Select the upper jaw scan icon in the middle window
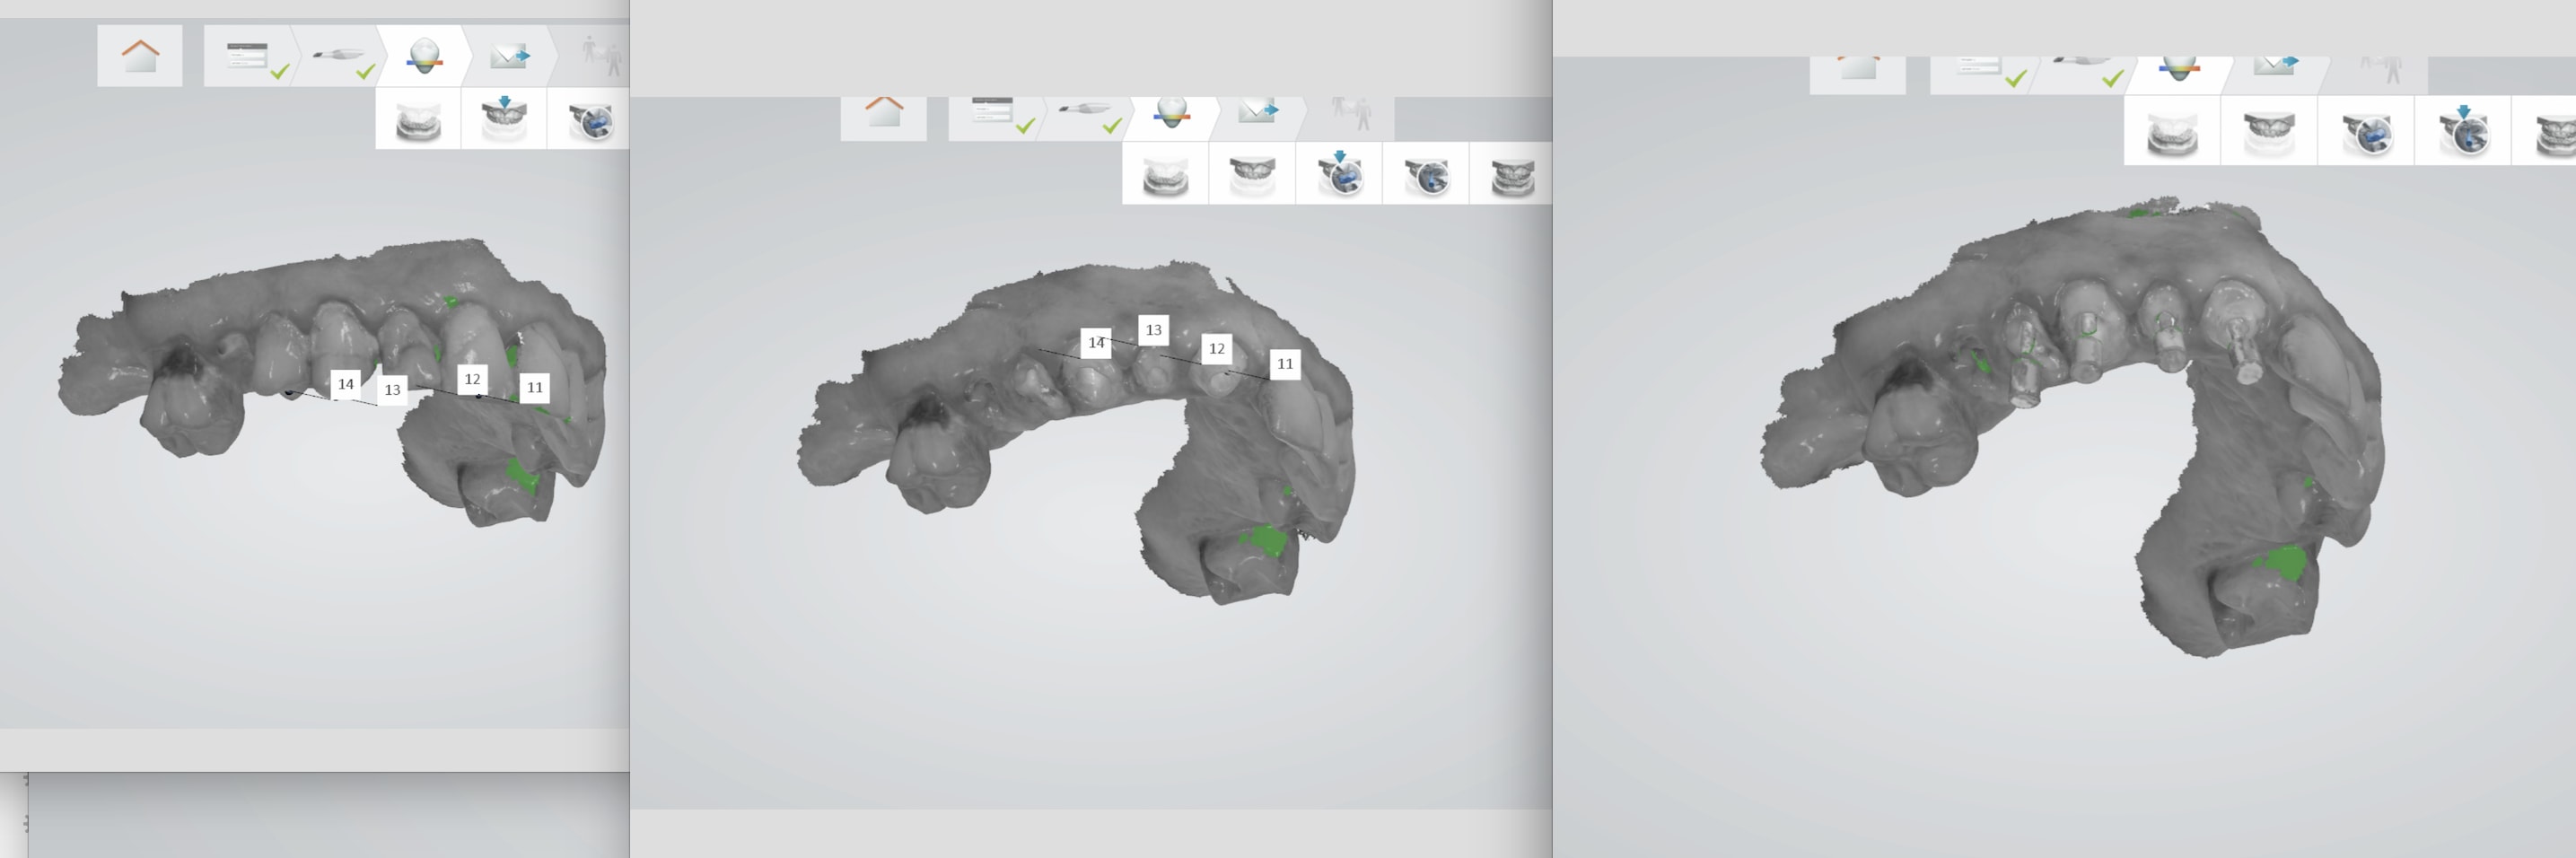The width and height of the screenshot is (2576, 858). [1252, 175]
